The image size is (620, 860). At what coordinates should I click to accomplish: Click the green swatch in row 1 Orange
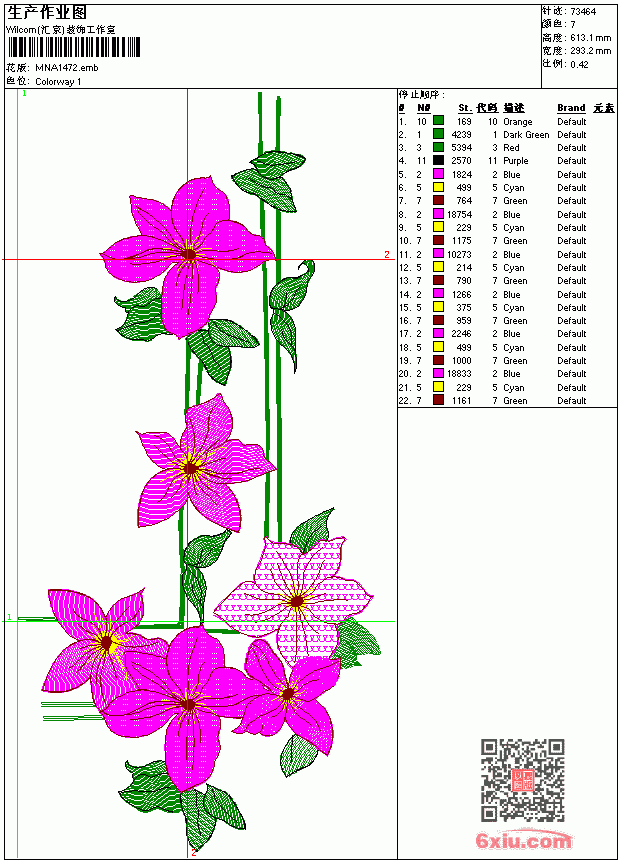[438, 121]
